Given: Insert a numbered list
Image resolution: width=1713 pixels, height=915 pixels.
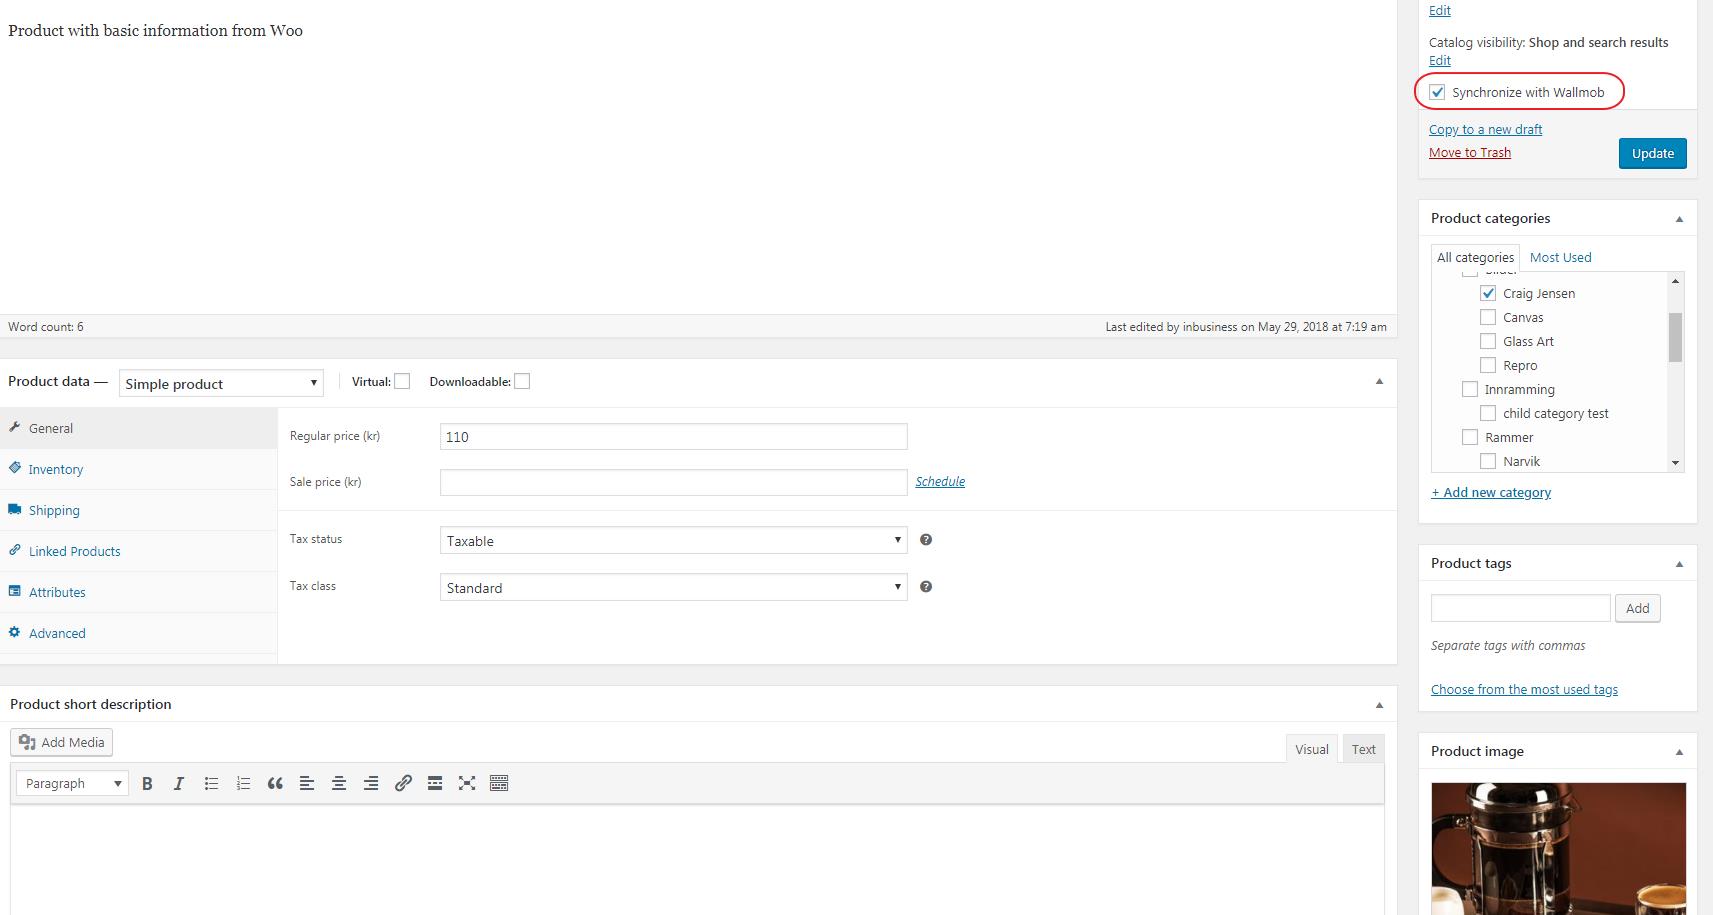Looking at the screenshot, I should (x=243, y=784).
